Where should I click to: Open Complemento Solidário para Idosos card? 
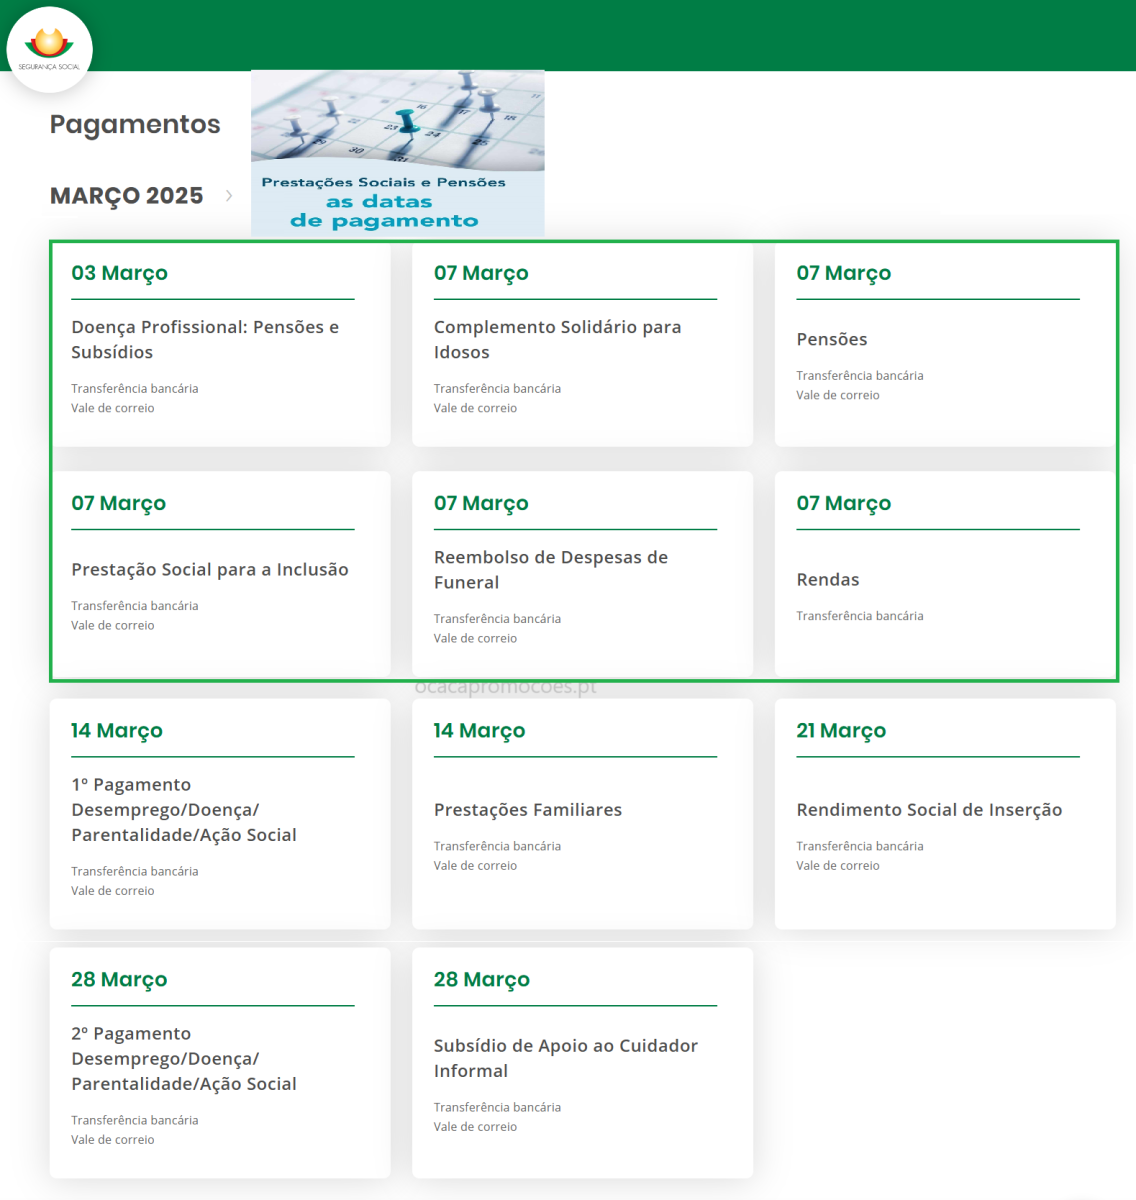[557, 339]
